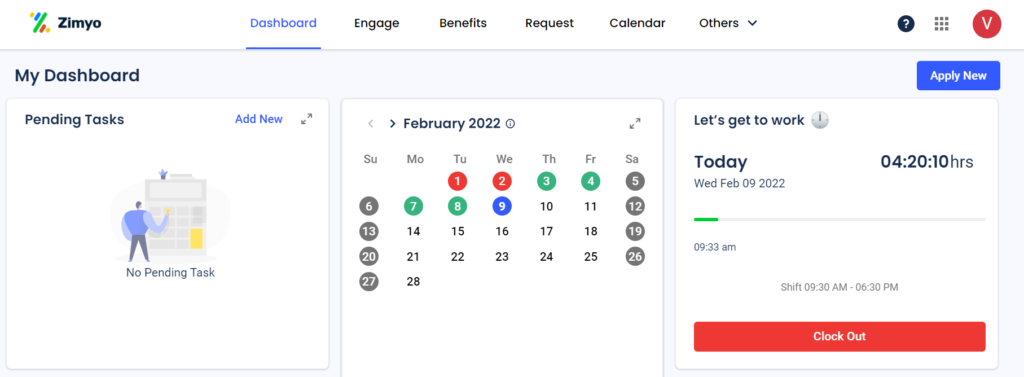Click the clock emoji next to Let's get to work
Image resolution: width=1024 pixels, height=377 pixels.
coord(820,120)
